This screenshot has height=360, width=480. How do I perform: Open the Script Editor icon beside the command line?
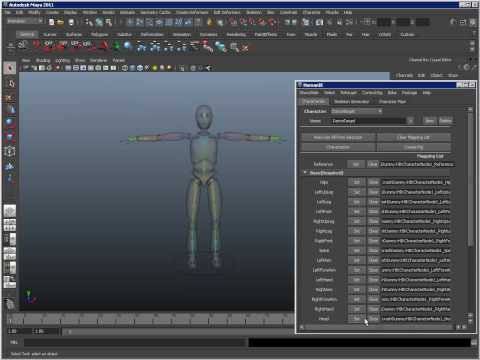(474, 342)
